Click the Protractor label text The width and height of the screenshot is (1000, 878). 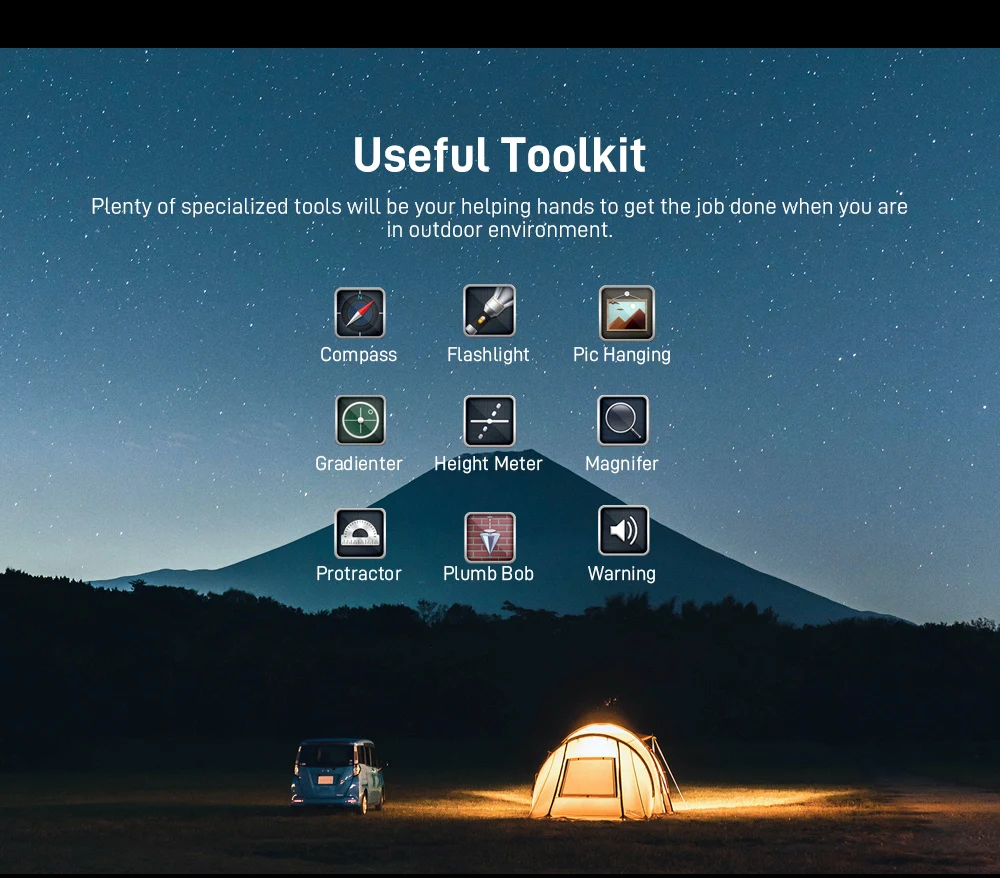[358, 574]
